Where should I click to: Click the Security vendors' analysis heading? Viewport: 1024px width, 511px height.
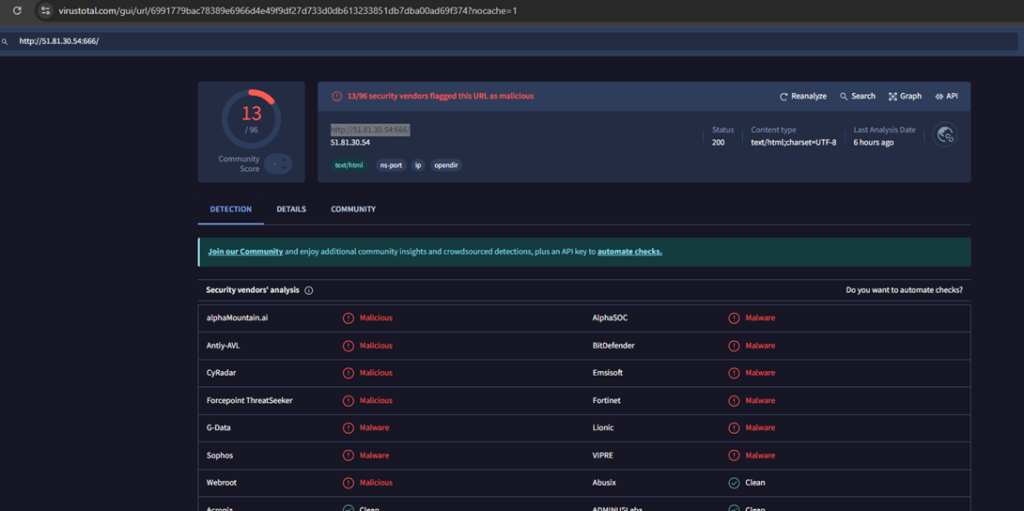coord(253,290)
